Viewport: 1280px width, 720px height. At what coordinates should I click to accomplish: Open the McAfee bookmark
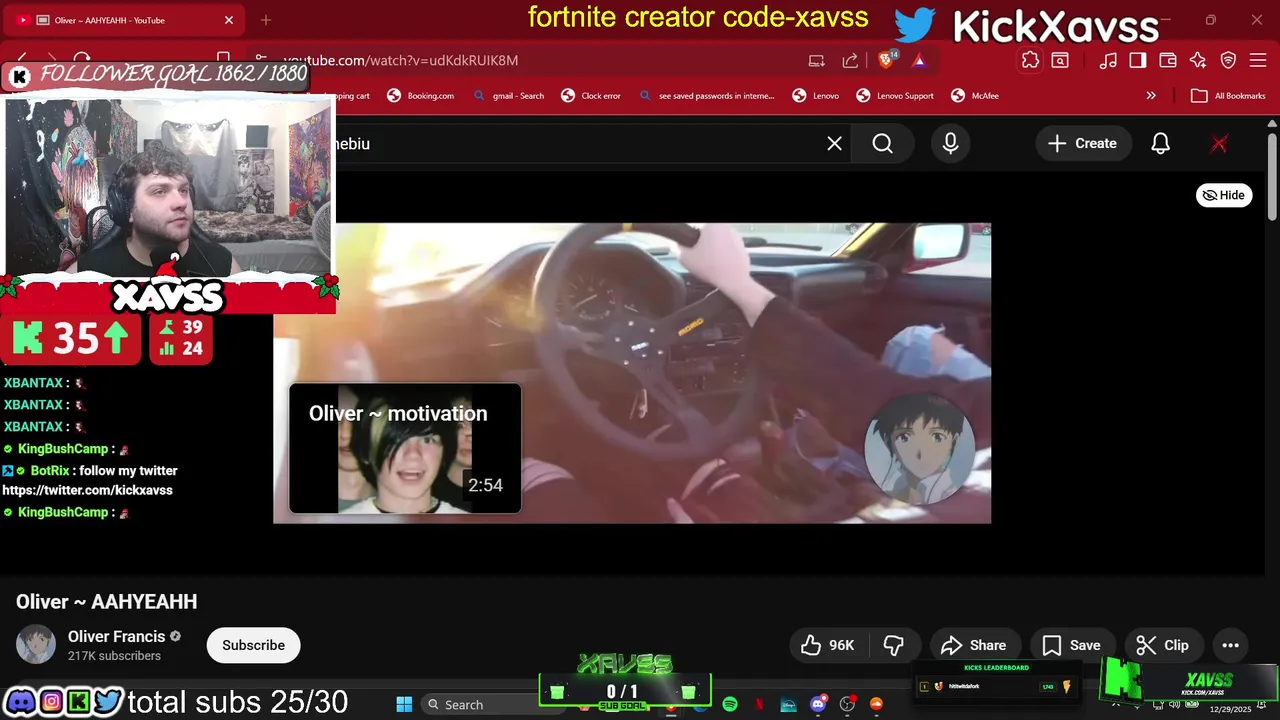point(975,96)
